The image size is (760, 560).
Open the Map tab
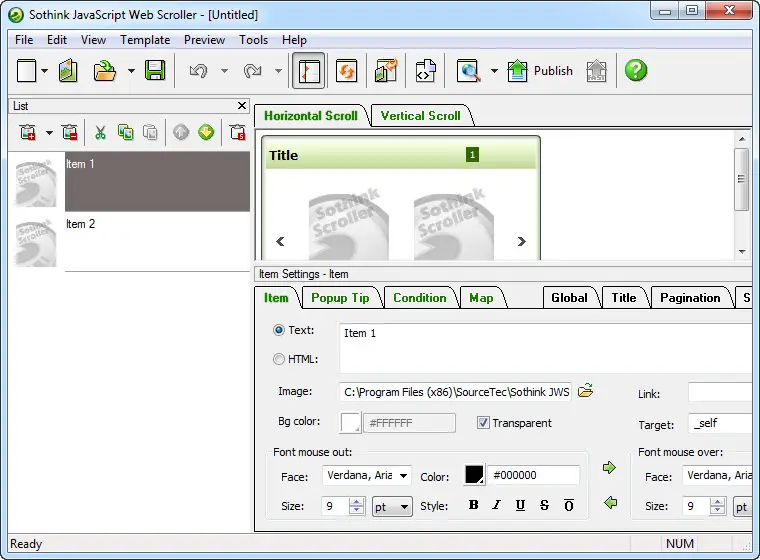pyautogui.click(x=481, y=298)
